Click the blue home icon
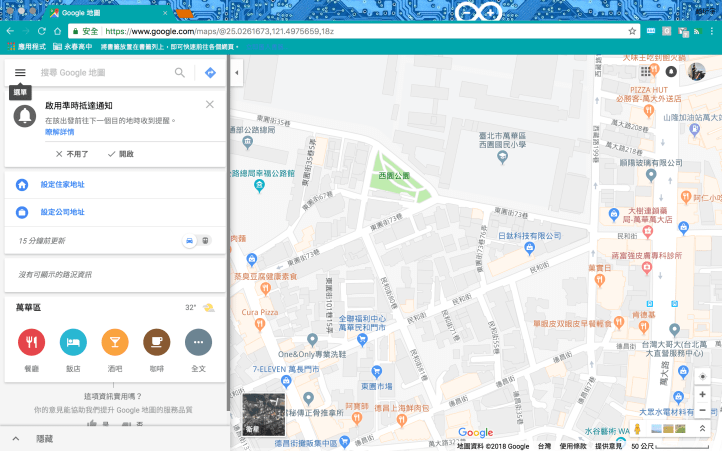The image size is (722, 451). coord(22,185)
